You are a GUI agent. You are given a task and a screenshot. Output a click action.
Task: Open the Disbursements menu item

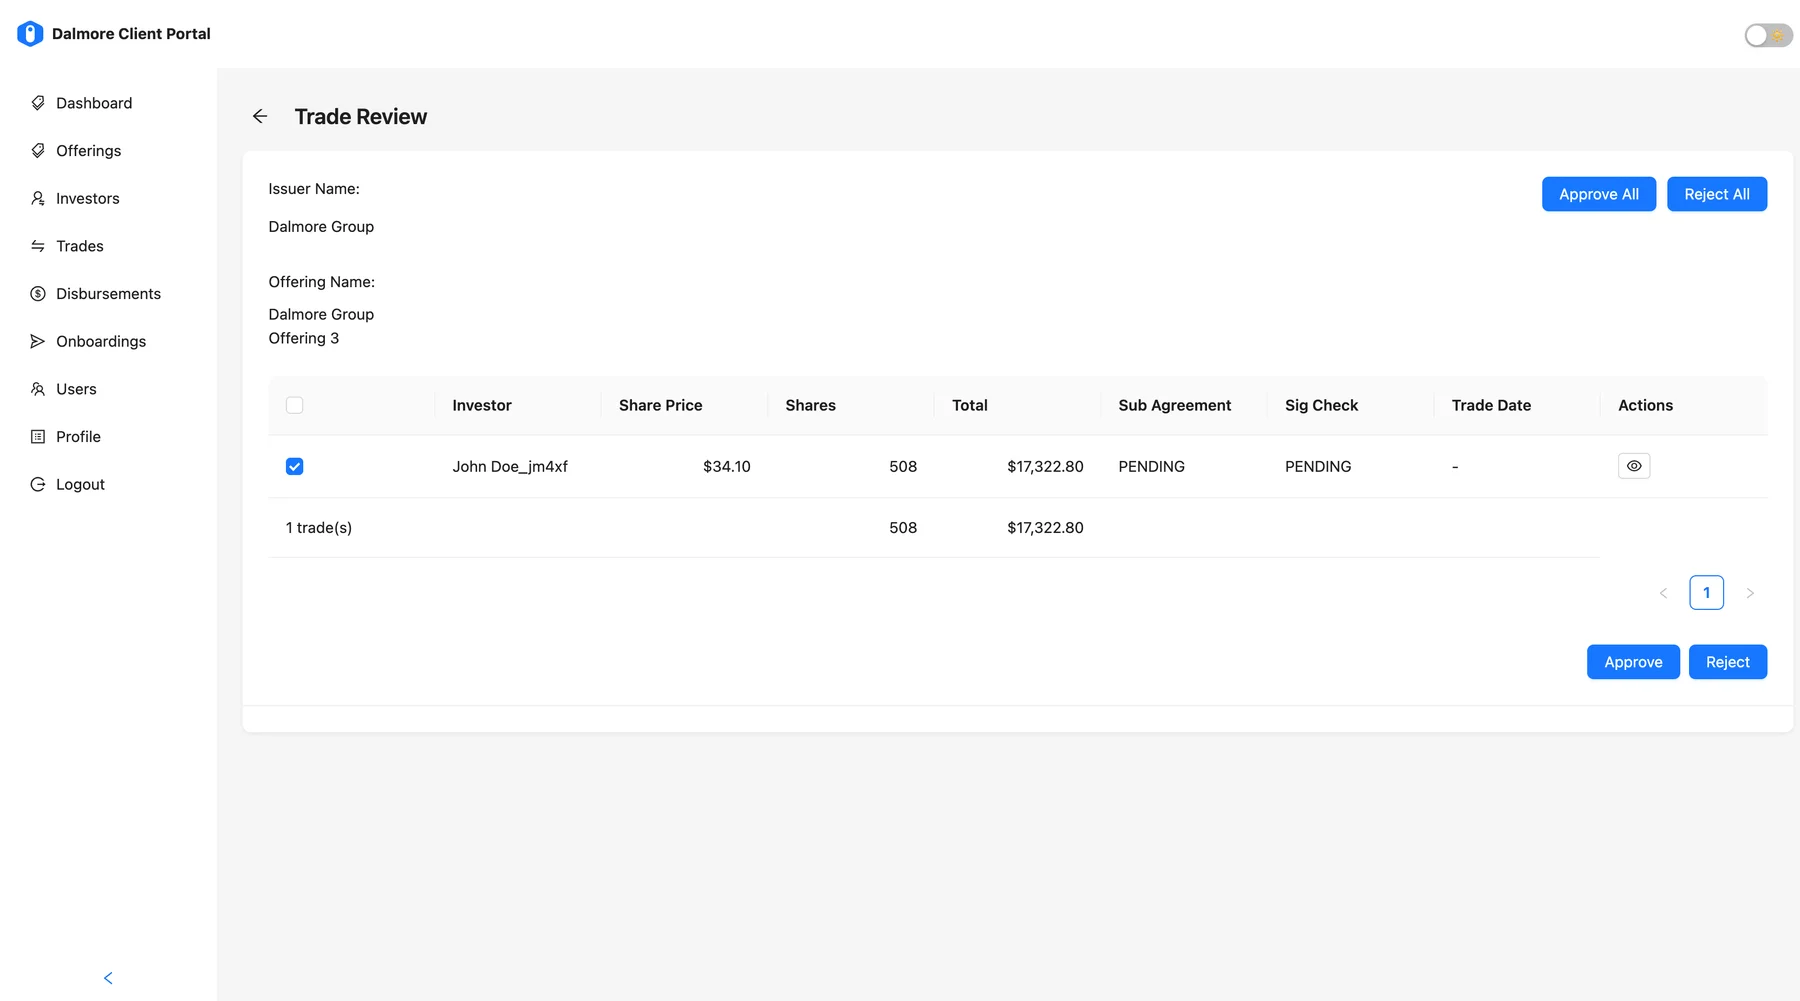(108, 294)
